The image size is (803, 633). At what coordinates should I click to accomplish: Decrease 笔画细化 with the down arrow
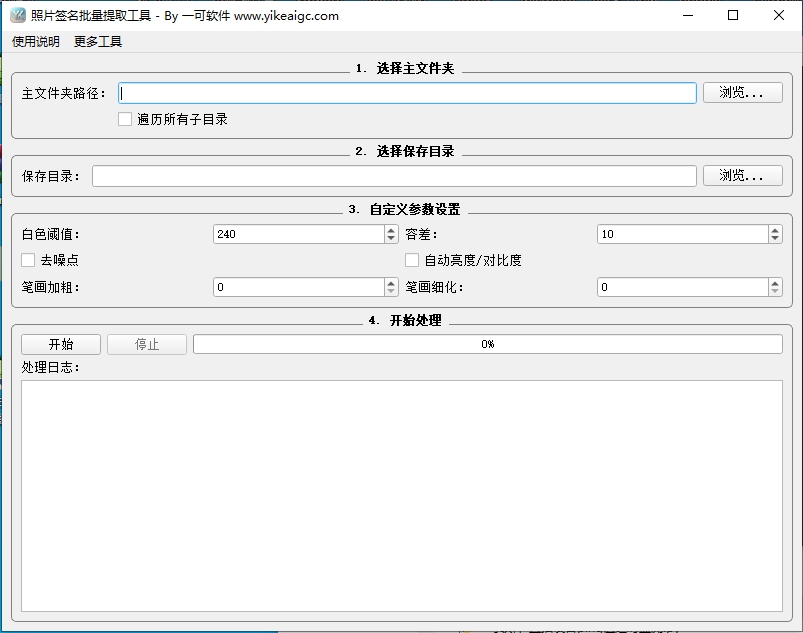(775, 291)
